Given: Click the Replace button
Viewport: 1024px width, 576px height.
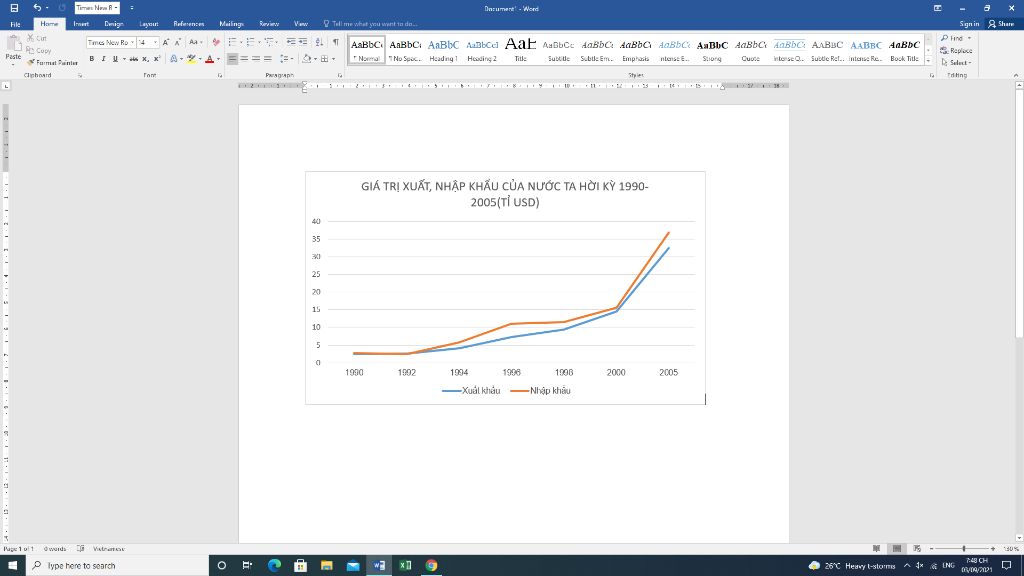Looking at the screenshot, I should 957,50.
